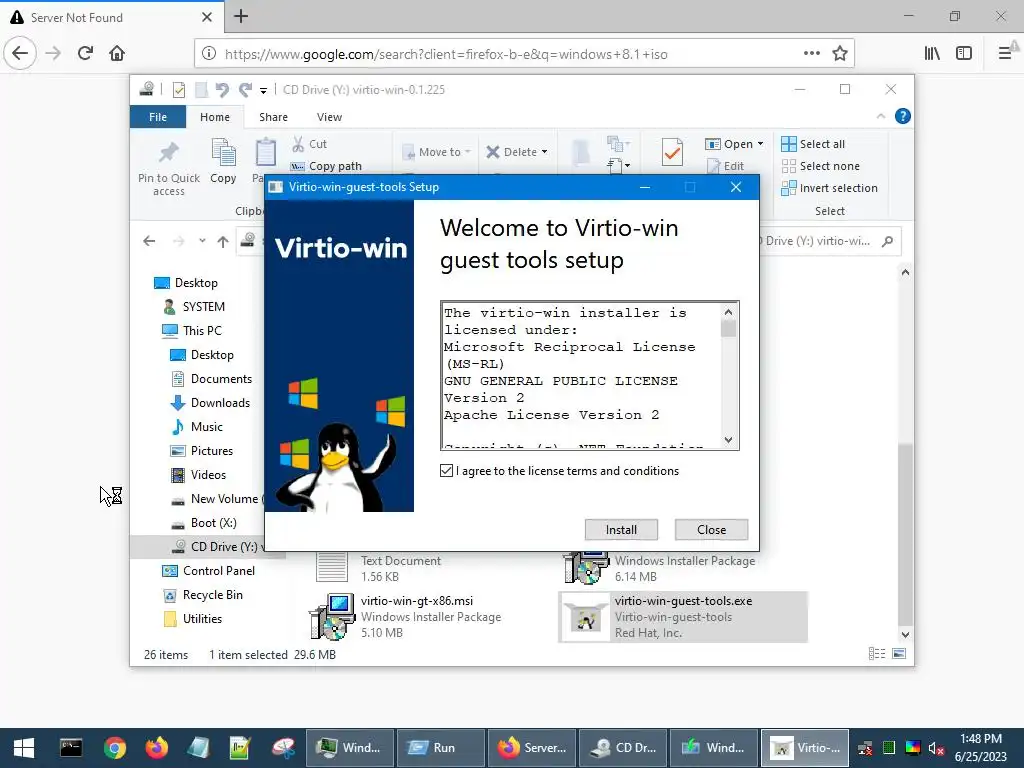Click redo icon in Explorer title bar
Screen dimensions: 1024x768
click(246, 89)
